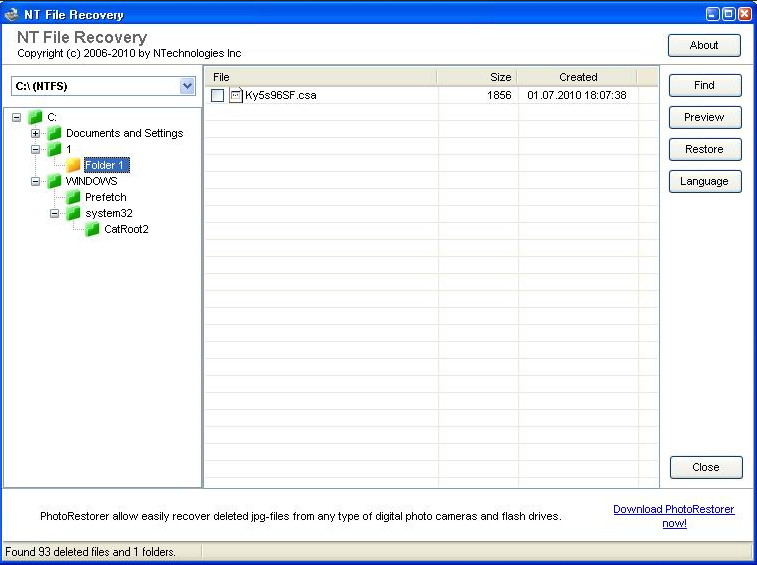757x565 pixels.
Task: Maximize the NT File Recovery window
Action: (x=729, y=14)
